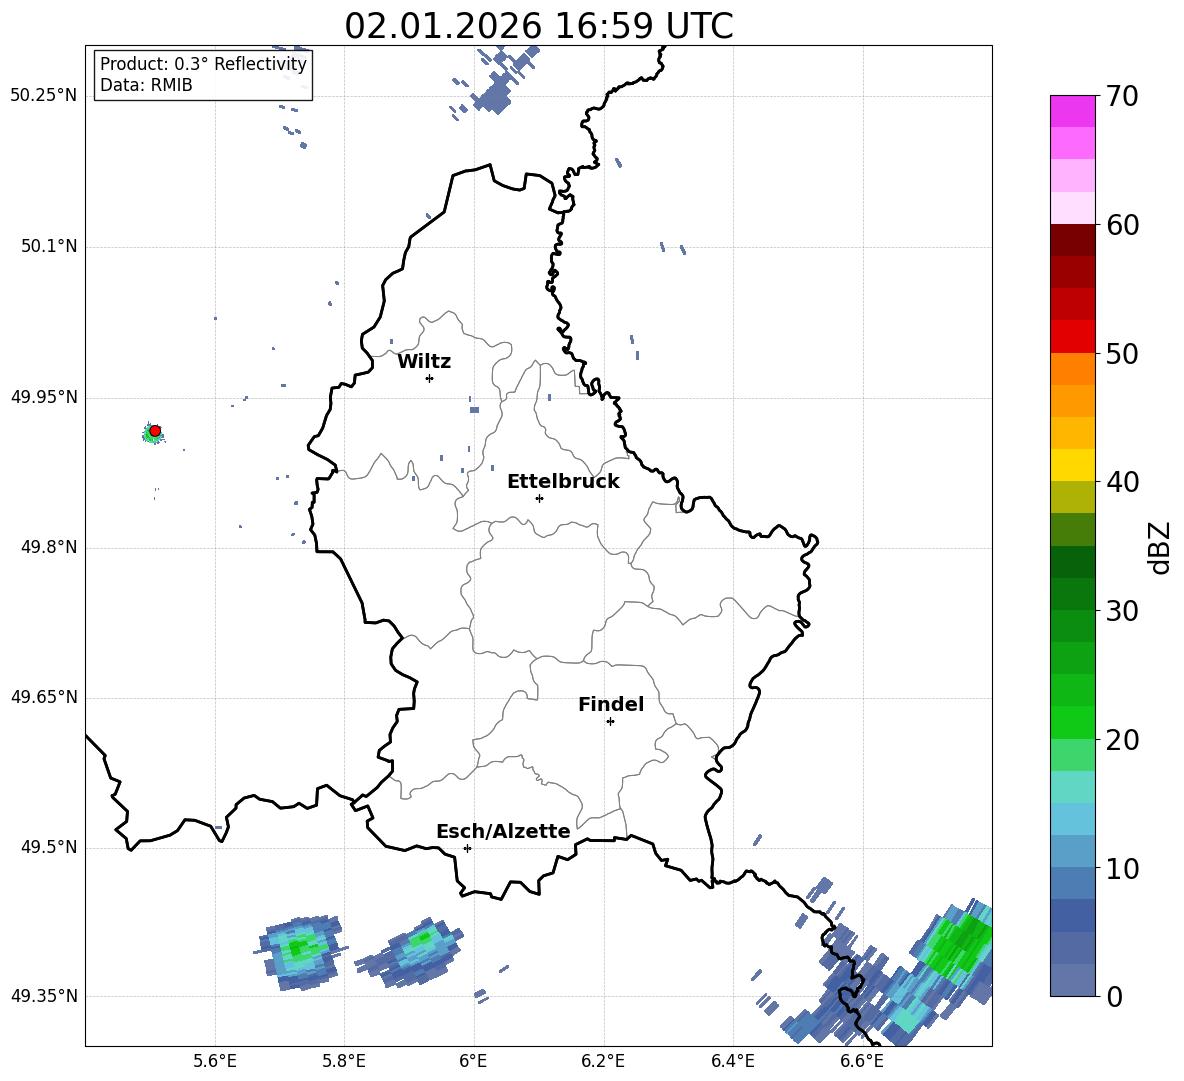Click the colorbar tick label 70

pyautogui.click(x=1122, y=96)
